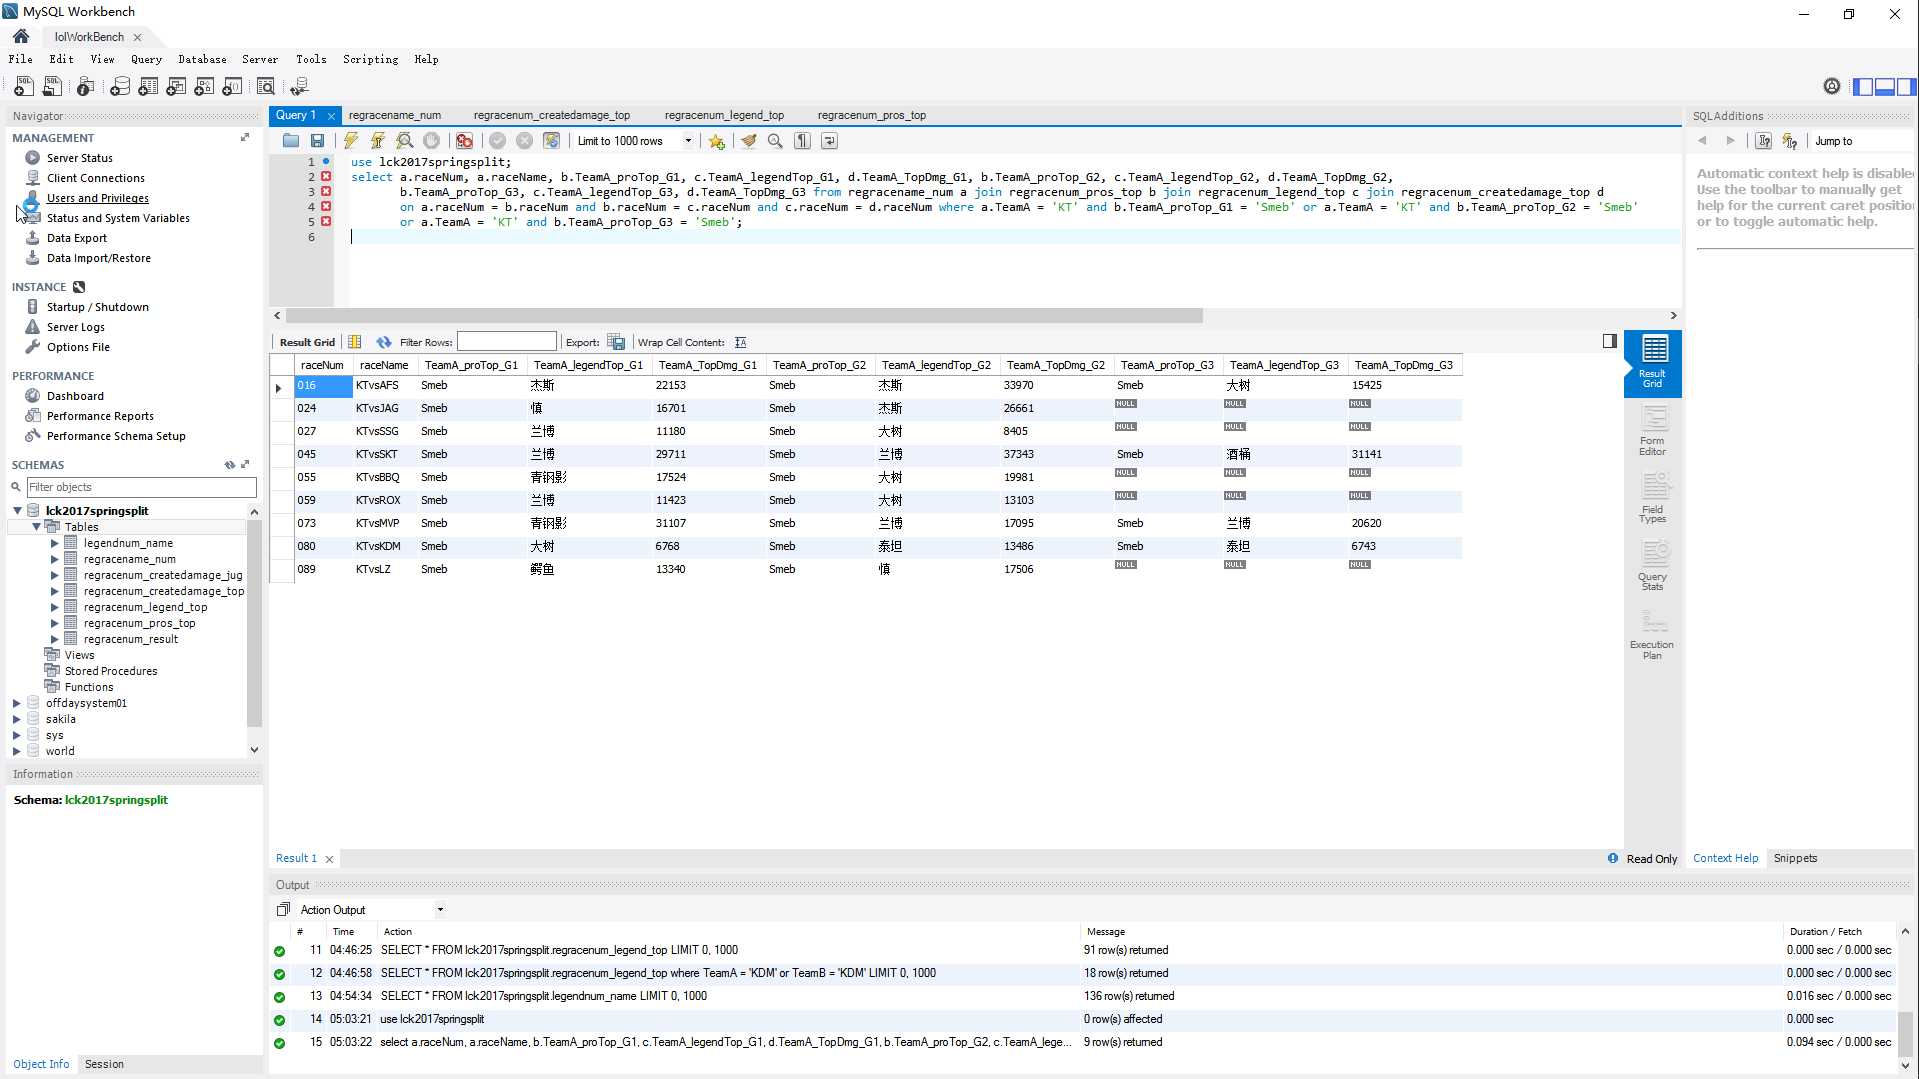Open Performance Reports
The height and width of the screenshot is (1079, 1919).
[100, 416]
